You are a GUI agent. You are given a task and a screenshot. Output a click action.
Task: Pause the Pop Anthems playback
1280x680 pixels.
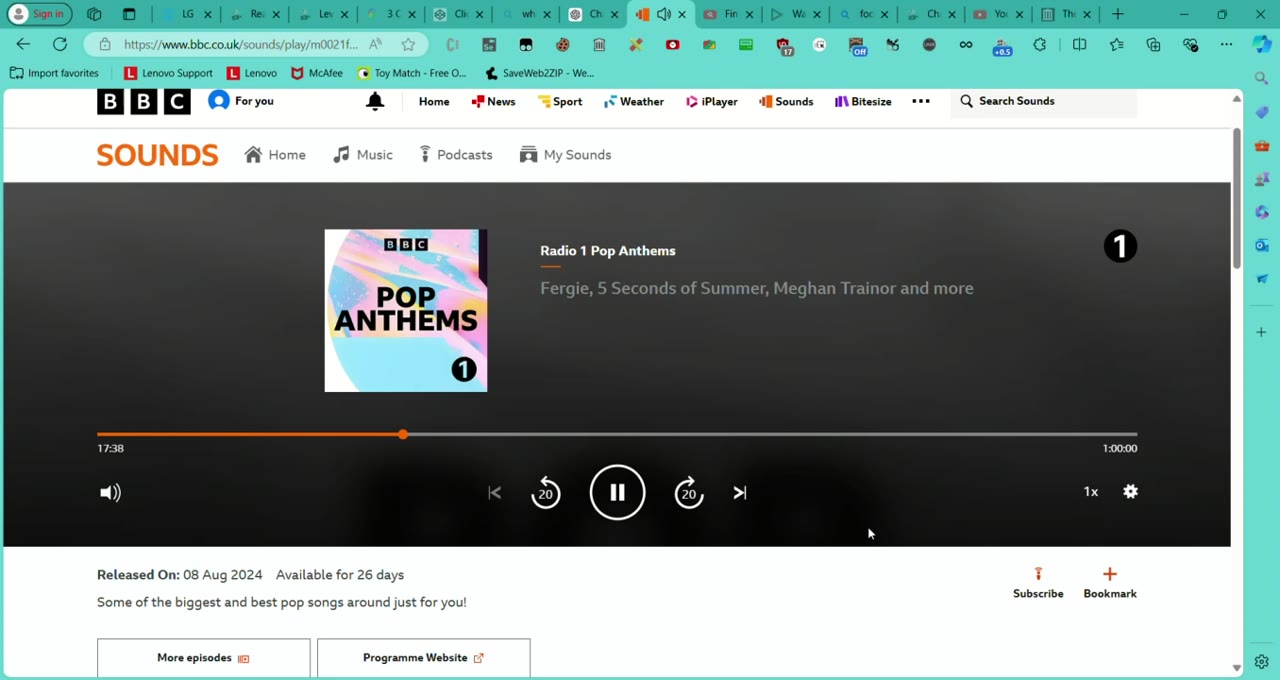(x=617, y=492)
